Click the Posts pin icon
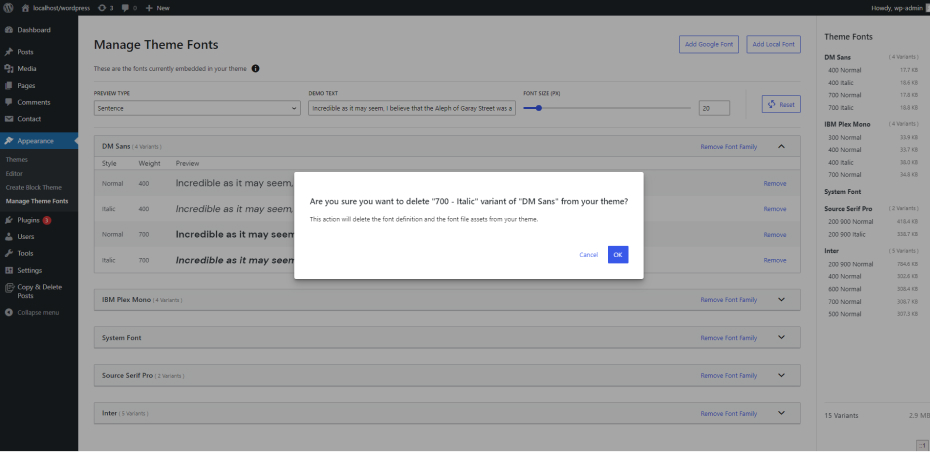Image resolution: width=930 pixels, height=452 pixels. coord(9,52)
